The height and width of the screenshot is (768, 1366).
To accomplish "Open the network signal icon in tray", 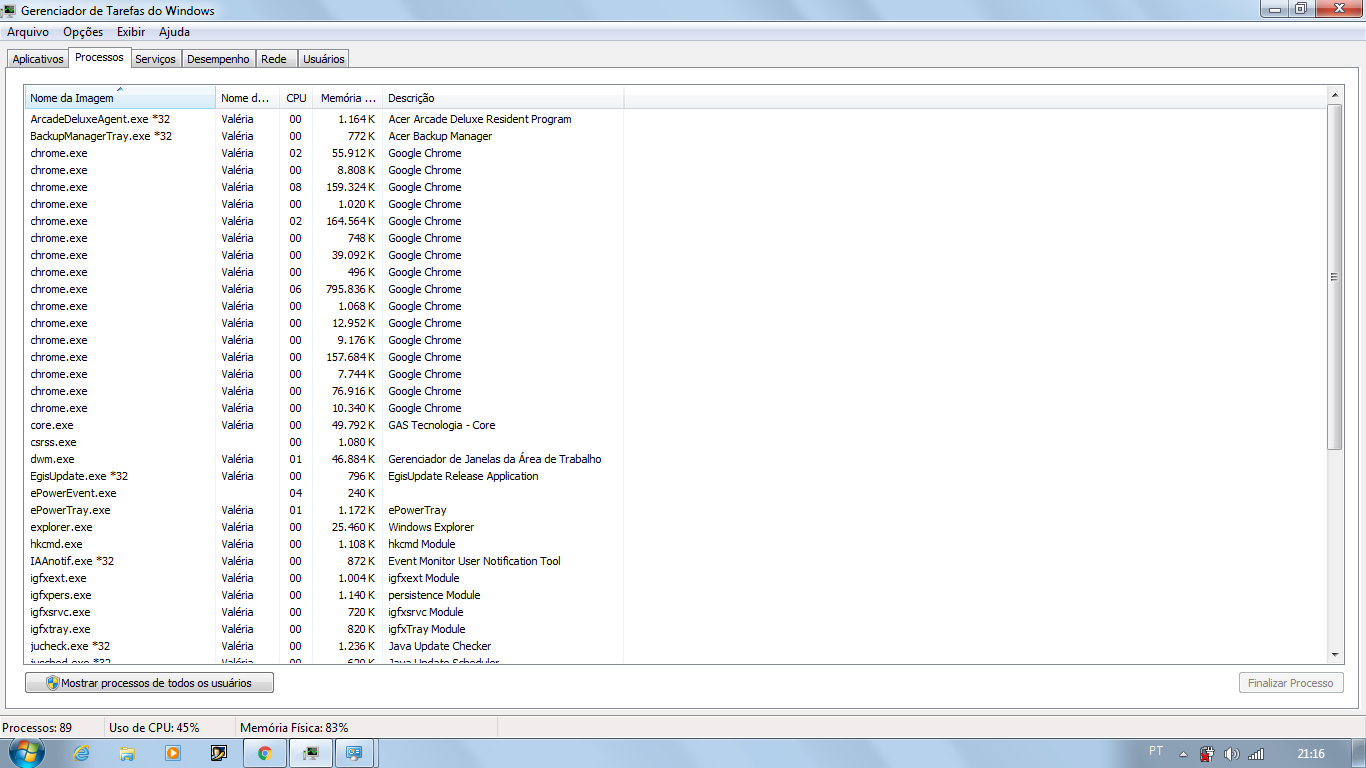I will coord(1256,754).
